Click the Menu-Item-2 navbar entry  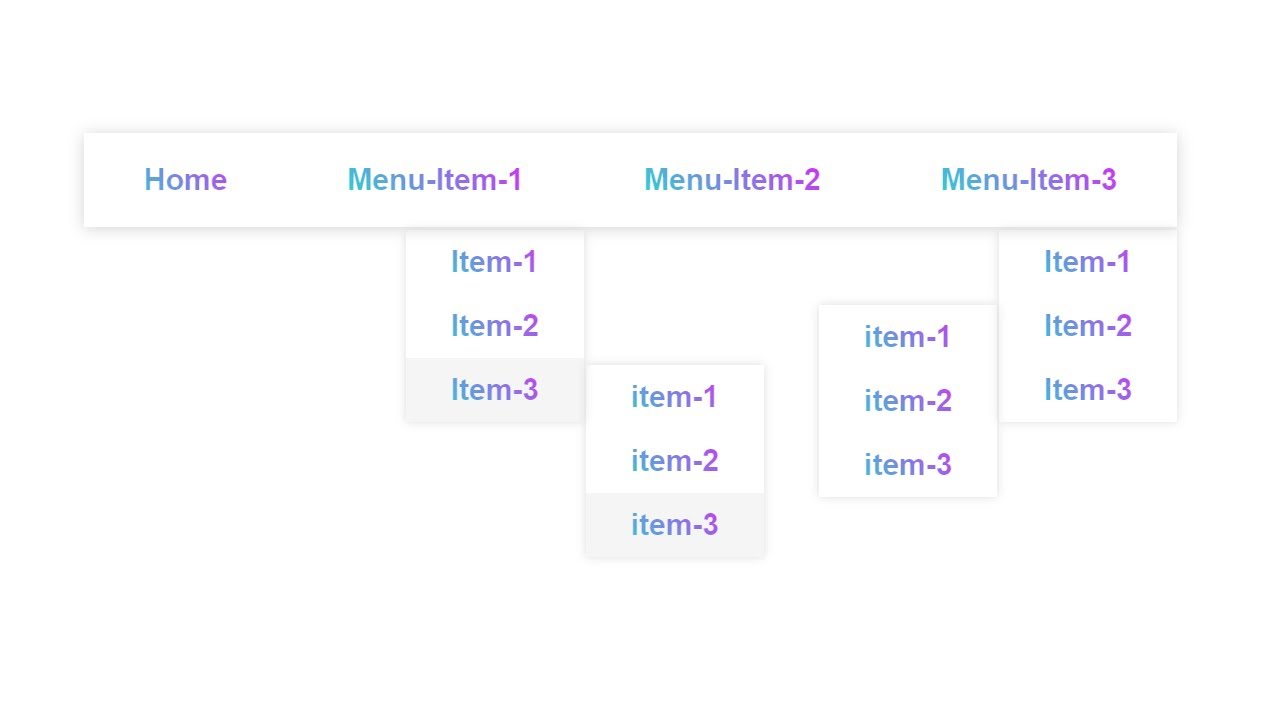(x=732, y=180)
